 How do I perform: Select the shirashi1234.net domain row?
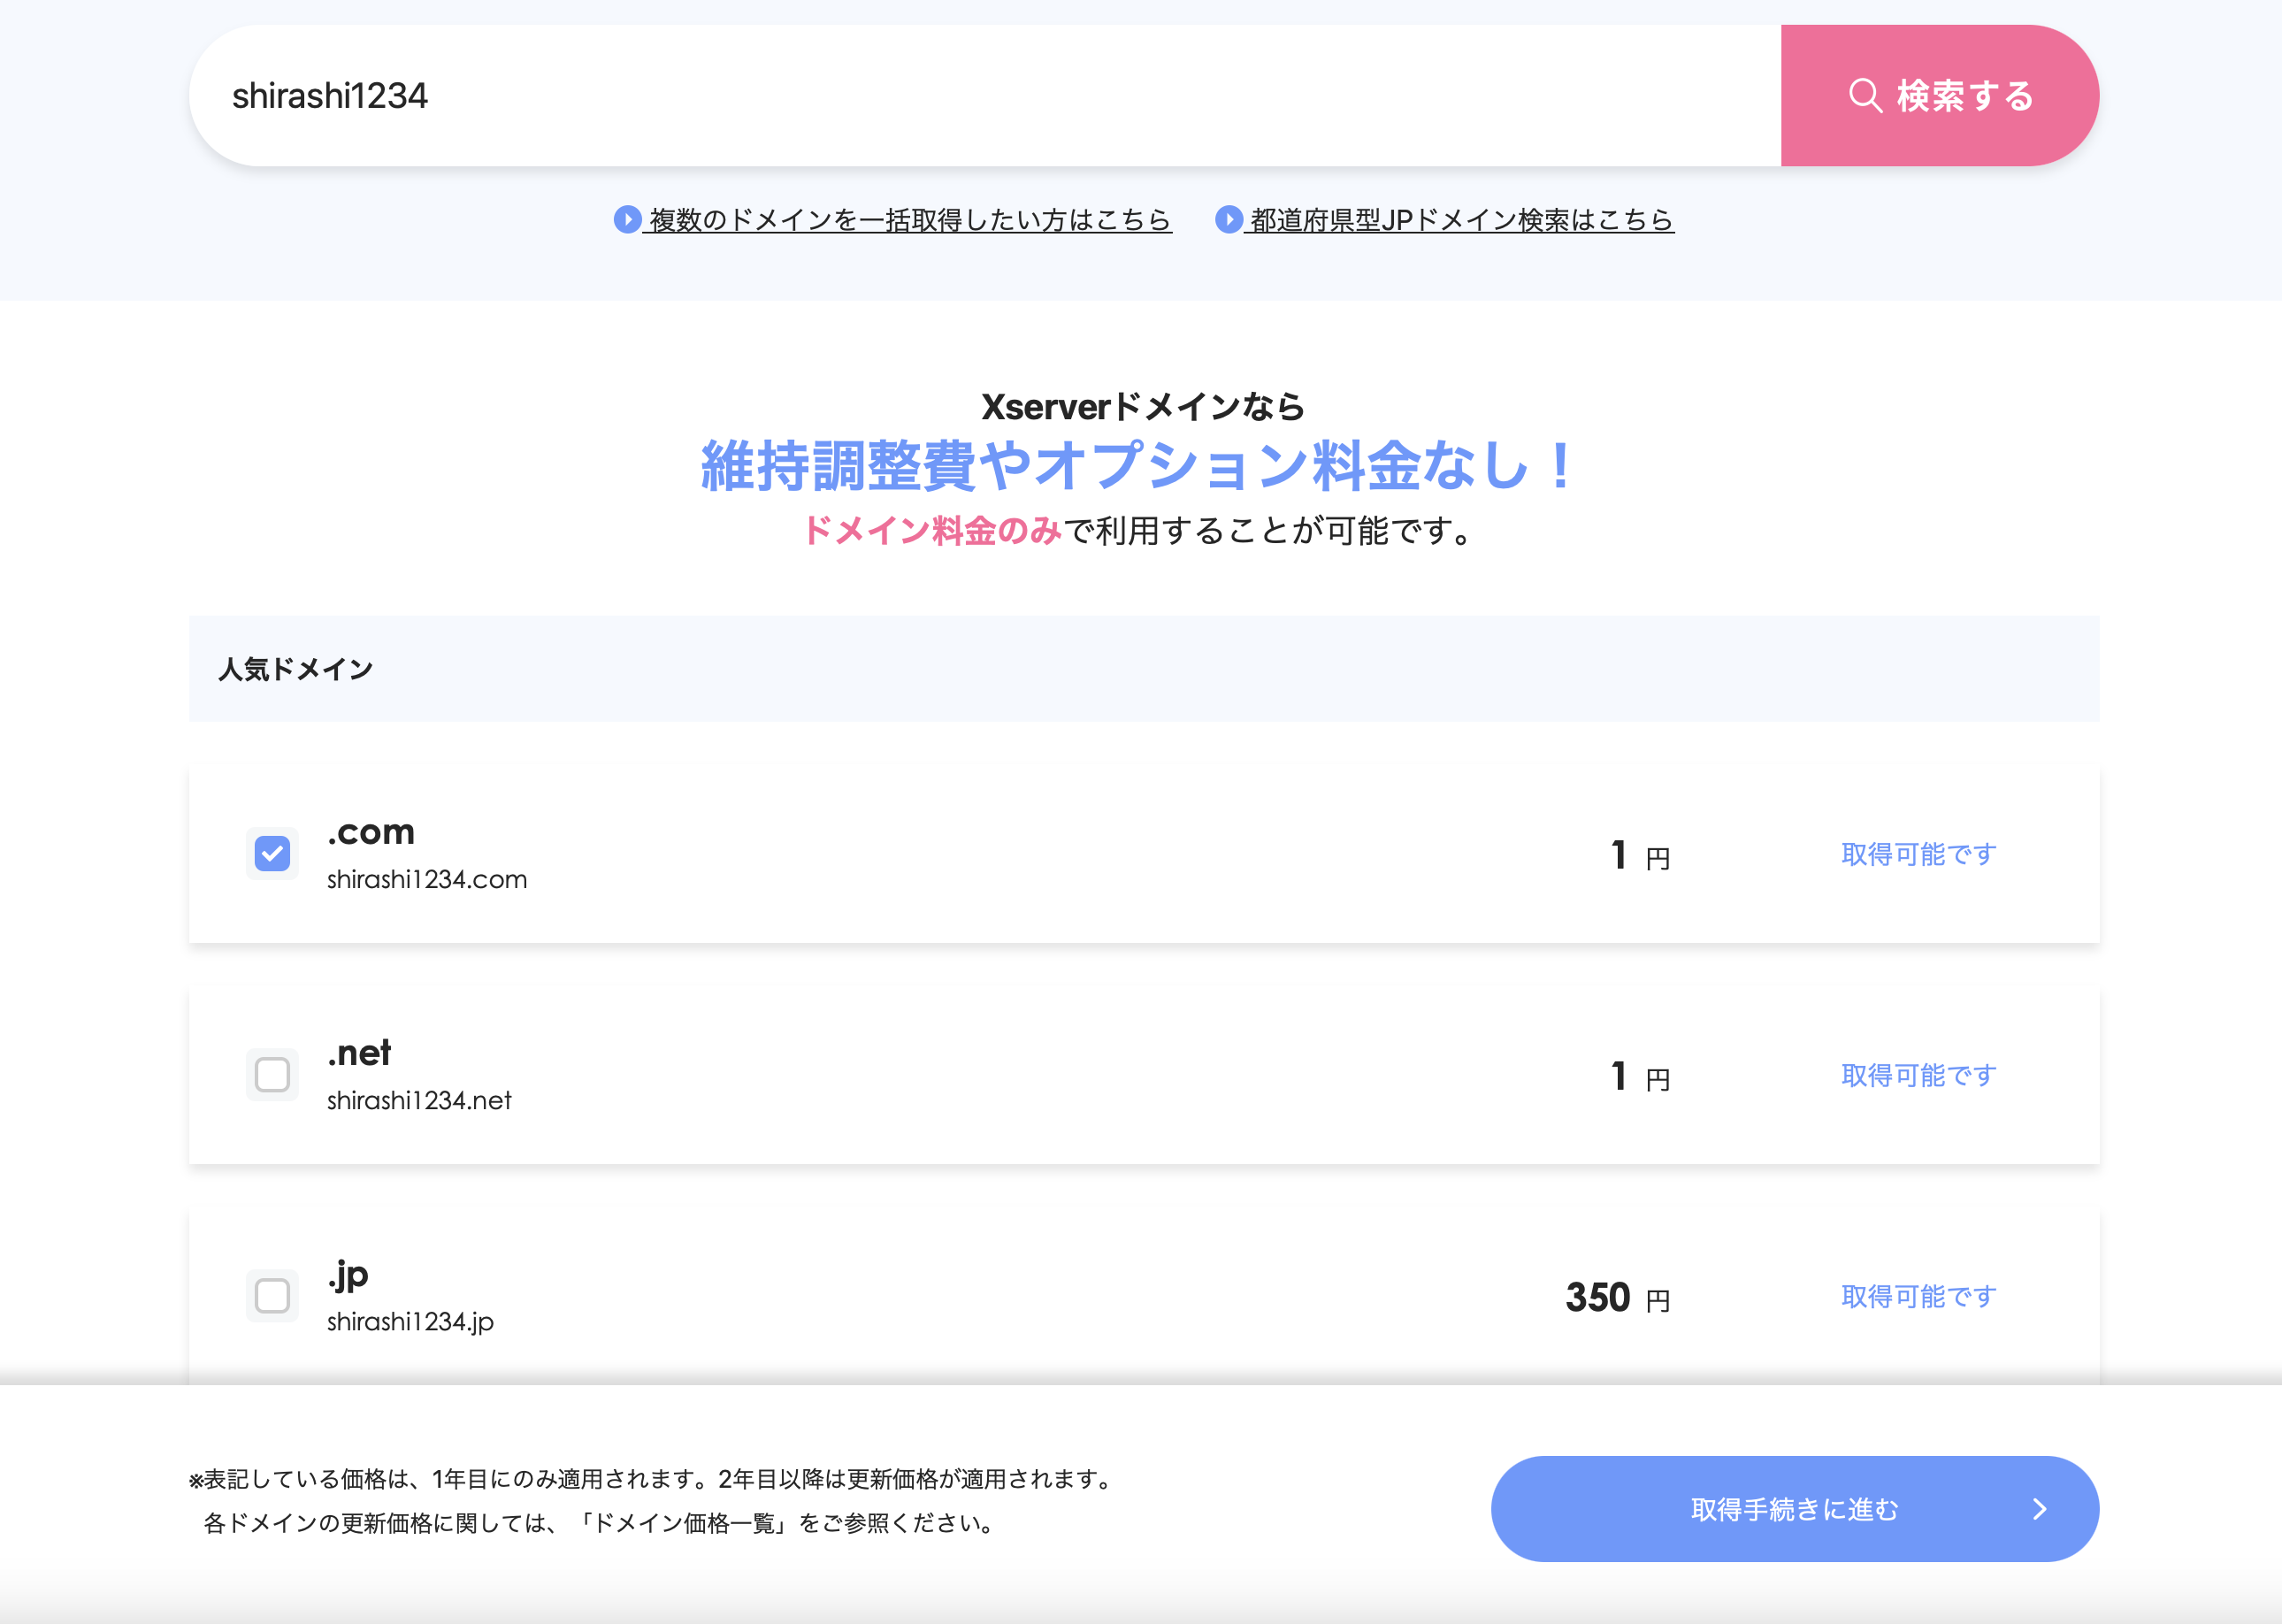tap(419, 1100)
